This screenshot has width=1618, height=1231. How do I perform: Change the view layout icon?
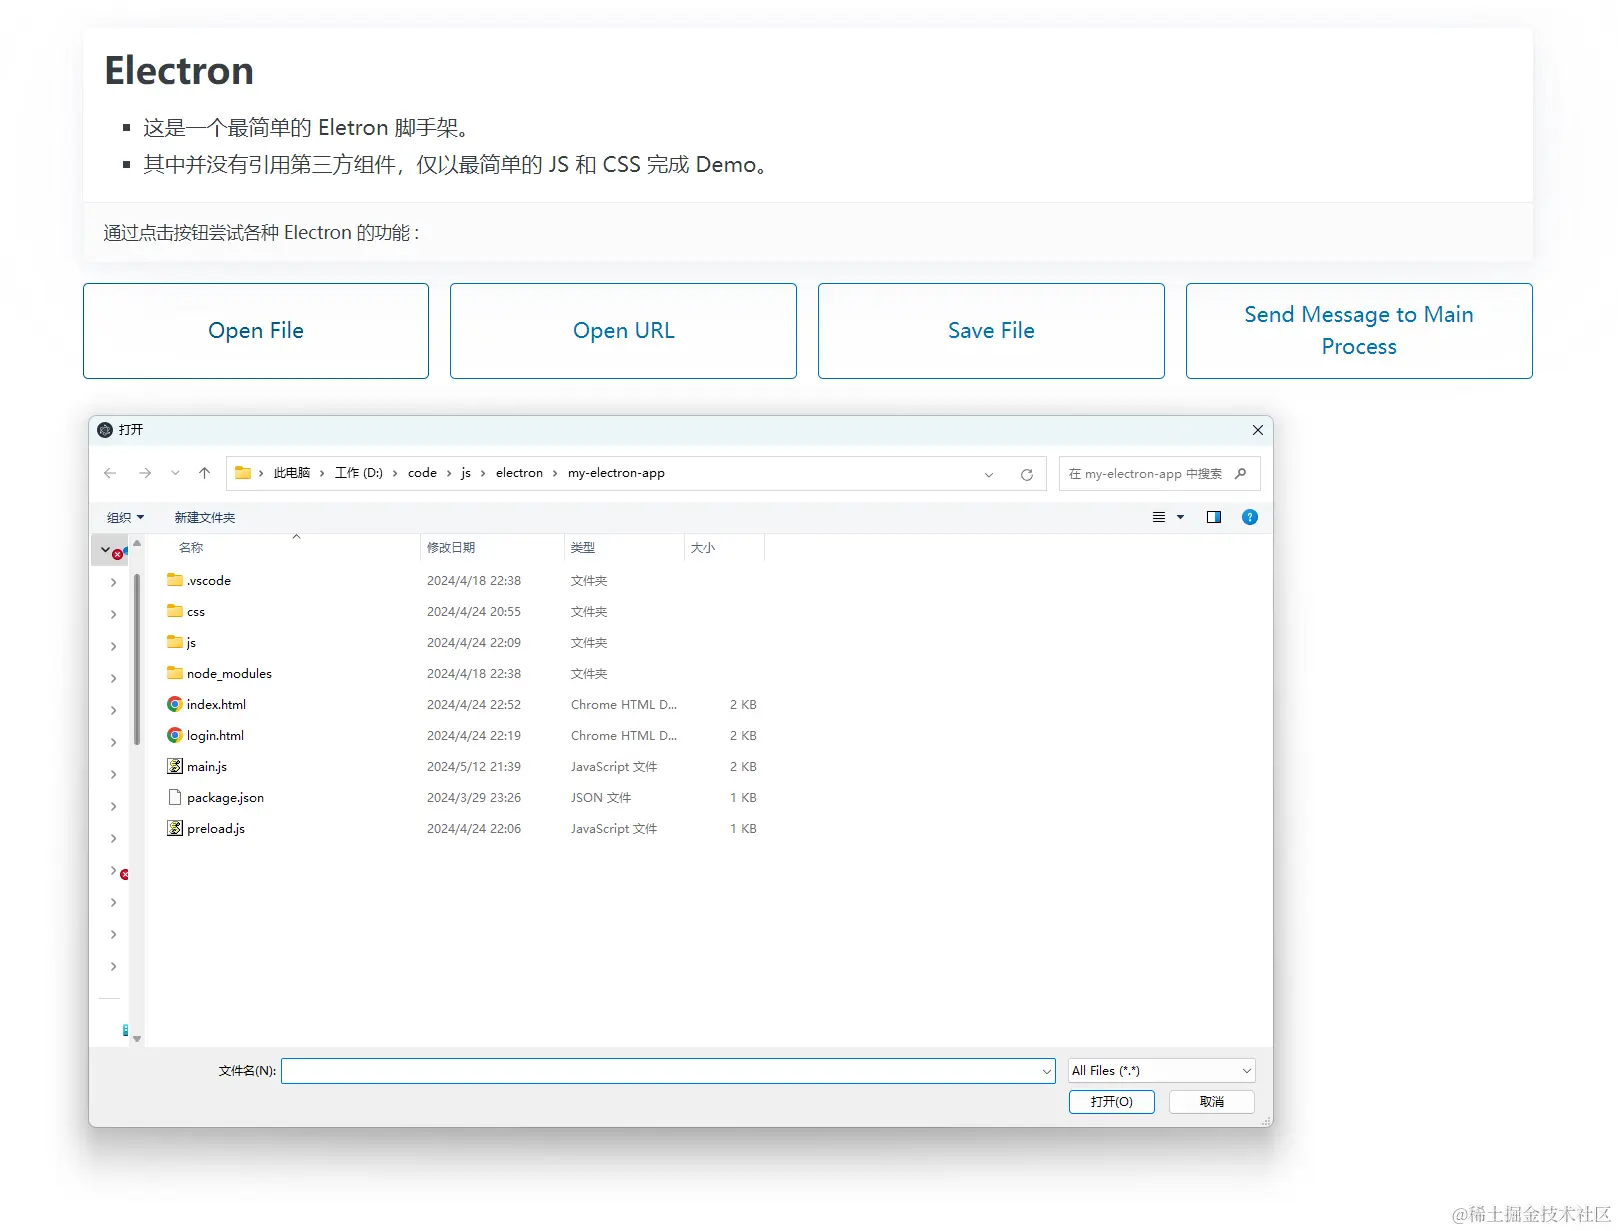coord(1159,517)
